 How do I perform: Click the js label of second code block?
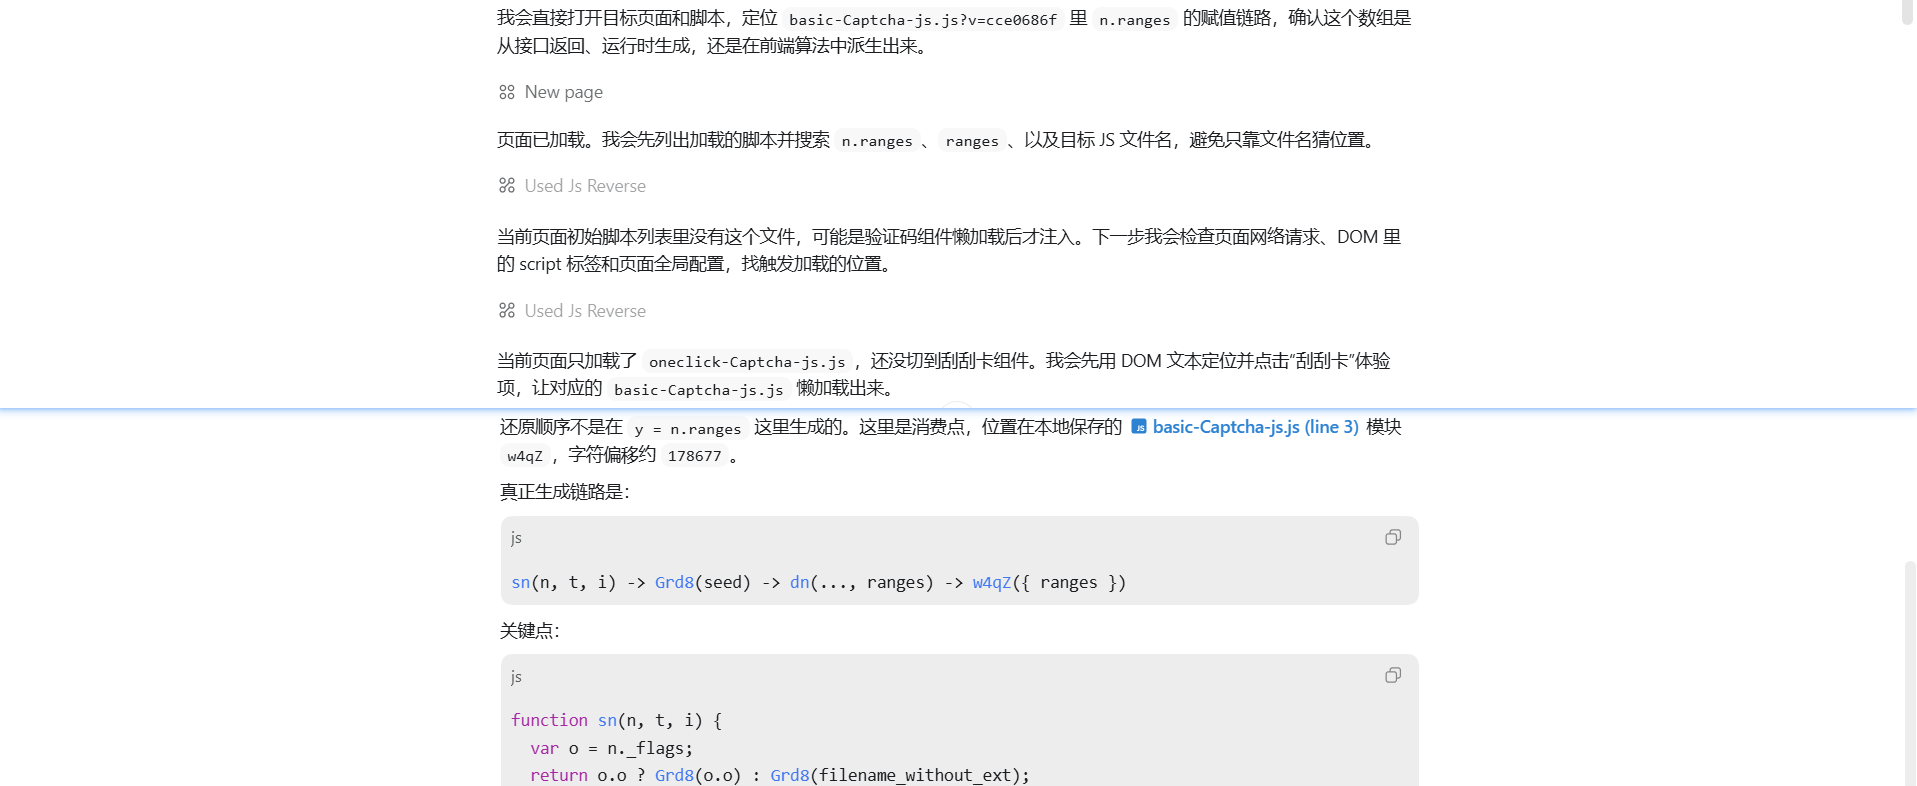516,676
